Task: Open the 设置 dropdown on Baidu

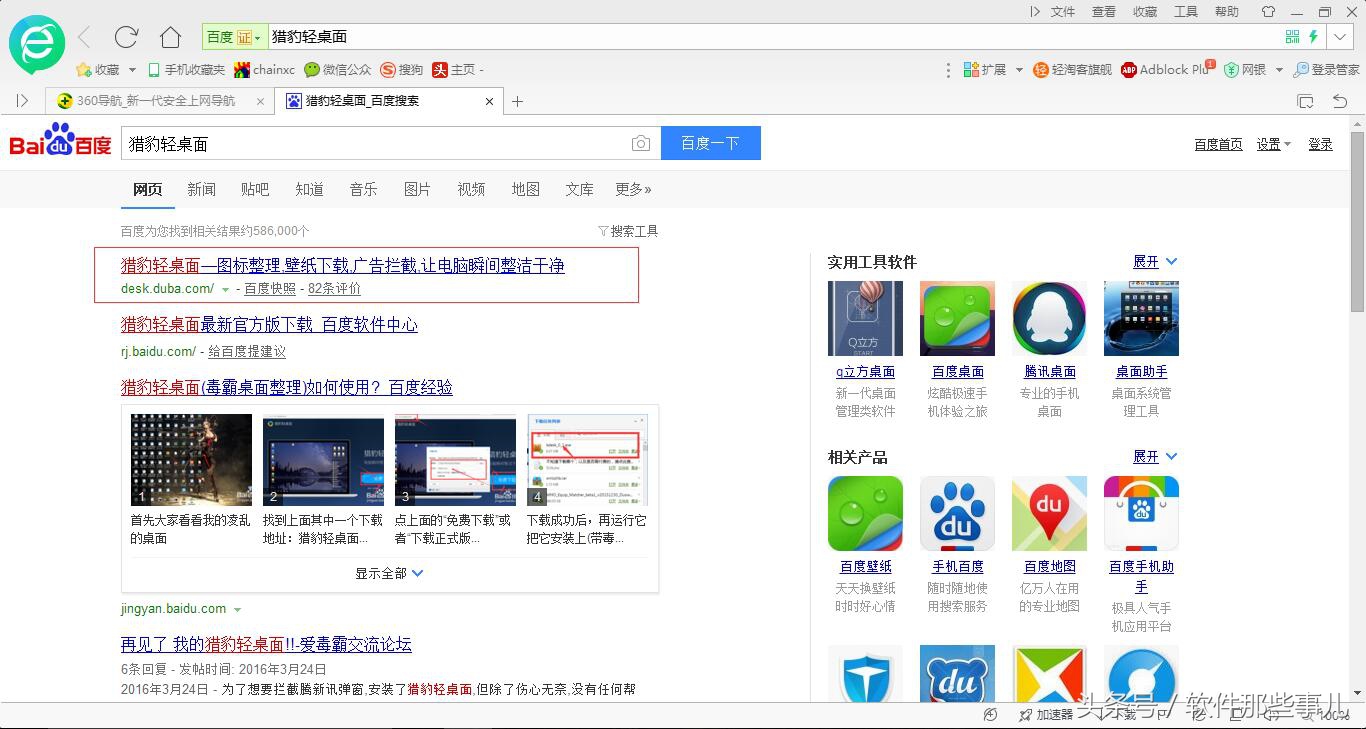Action: (x=1273, y=144)
